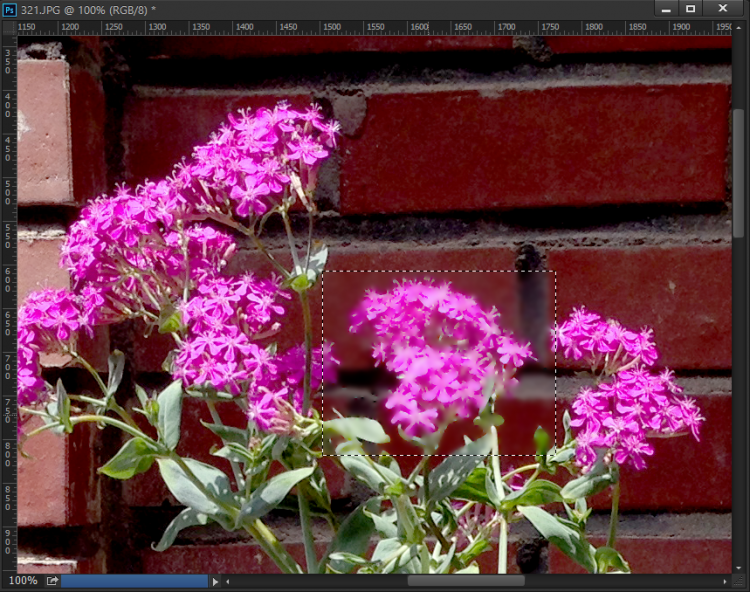Click the window resize grip at bottom-right
The width and height of the screenshot is (750, 592).
[x=740, y=581]
